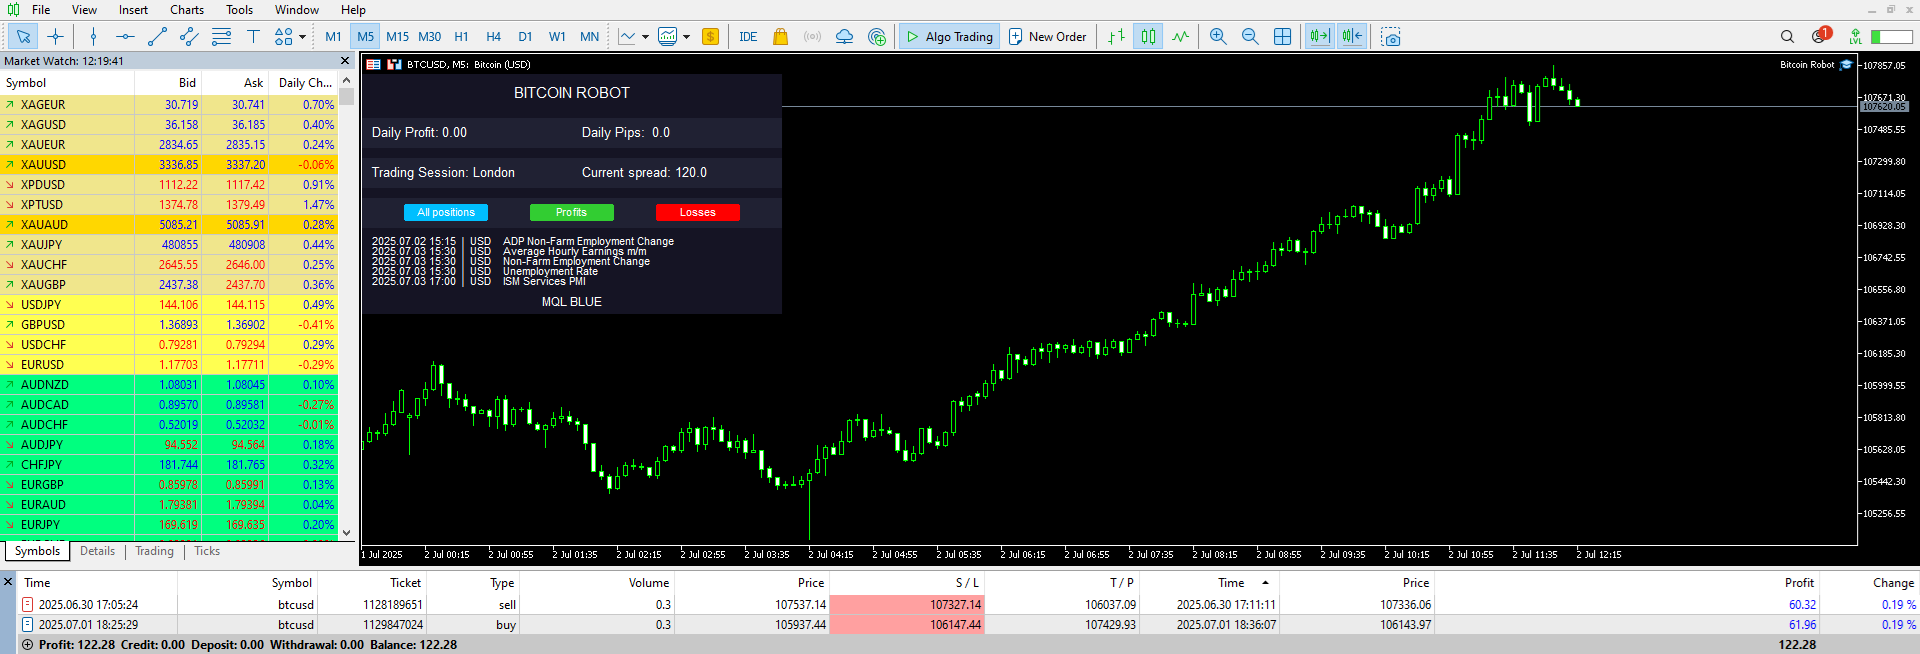Screen dimensions: 1920x654
Task: Select the trendline drawing tool
Action: pyautogui.click(x=157, y=37)
